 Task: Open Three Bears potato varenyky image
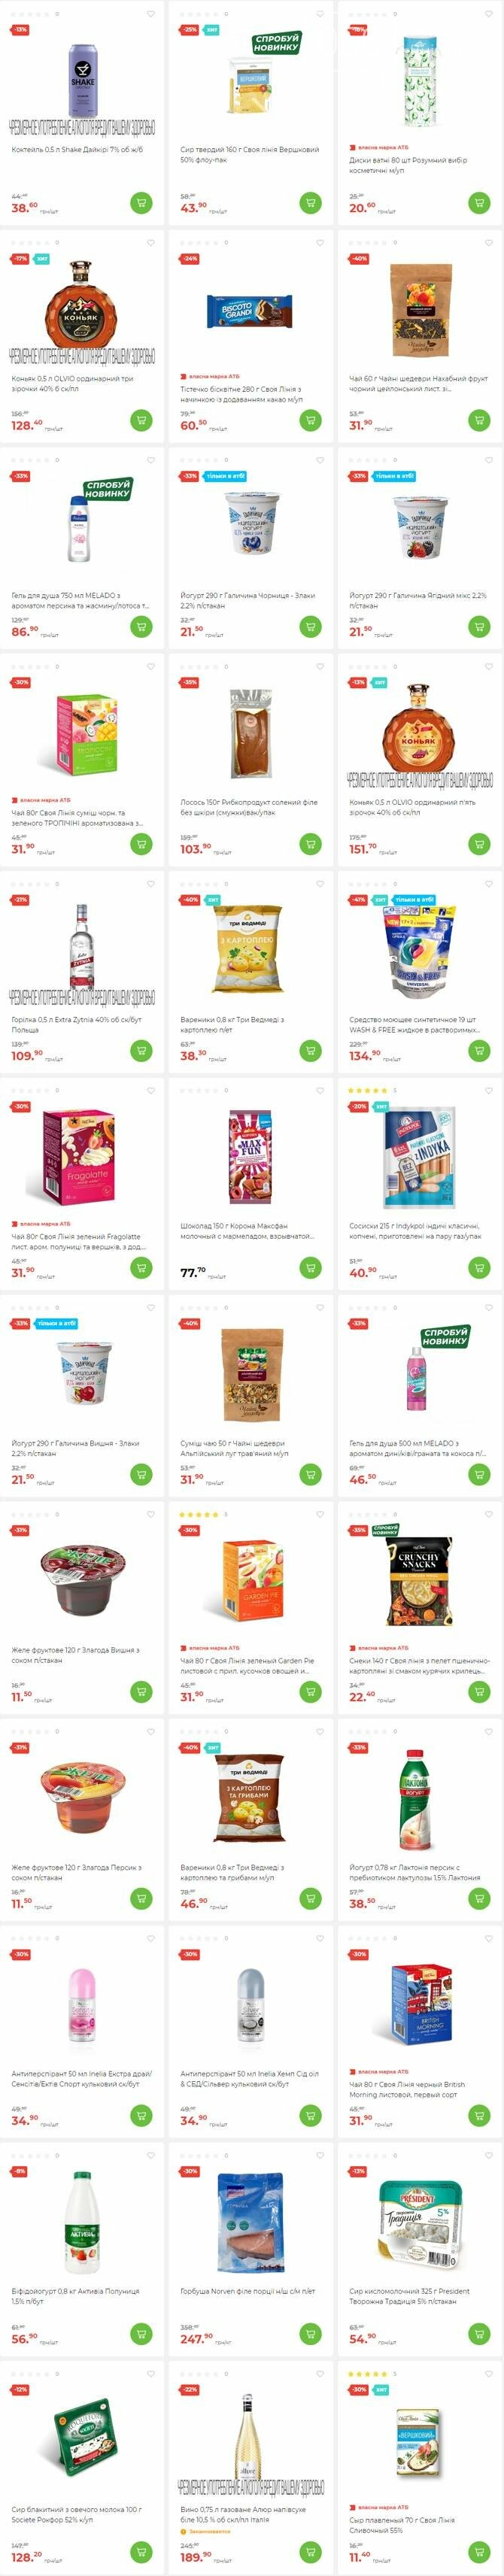tap(251, 936)
